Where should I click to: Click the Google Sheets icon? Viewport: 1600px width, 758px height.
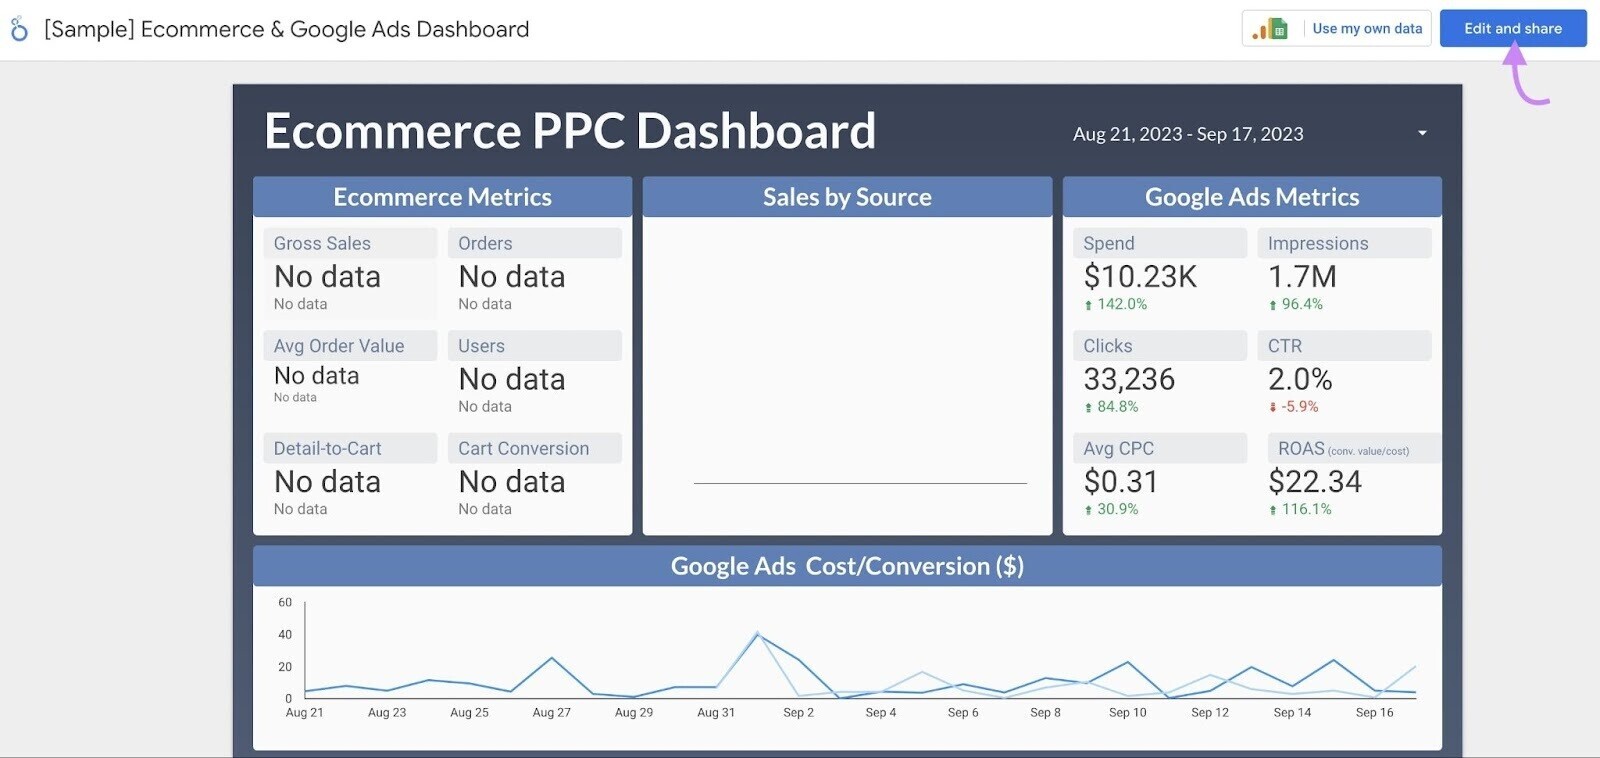pos(1278,27)
